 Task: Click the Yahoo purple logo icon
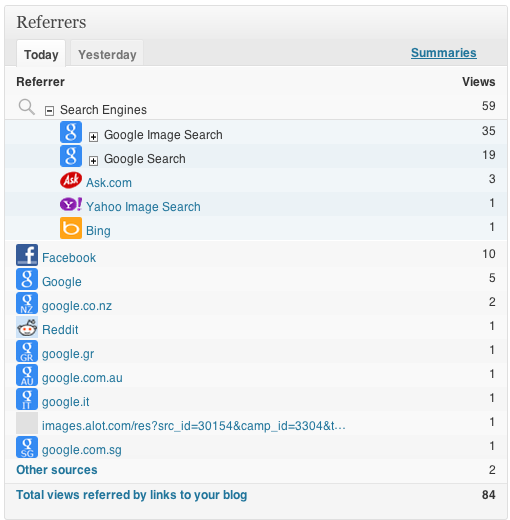71,204
